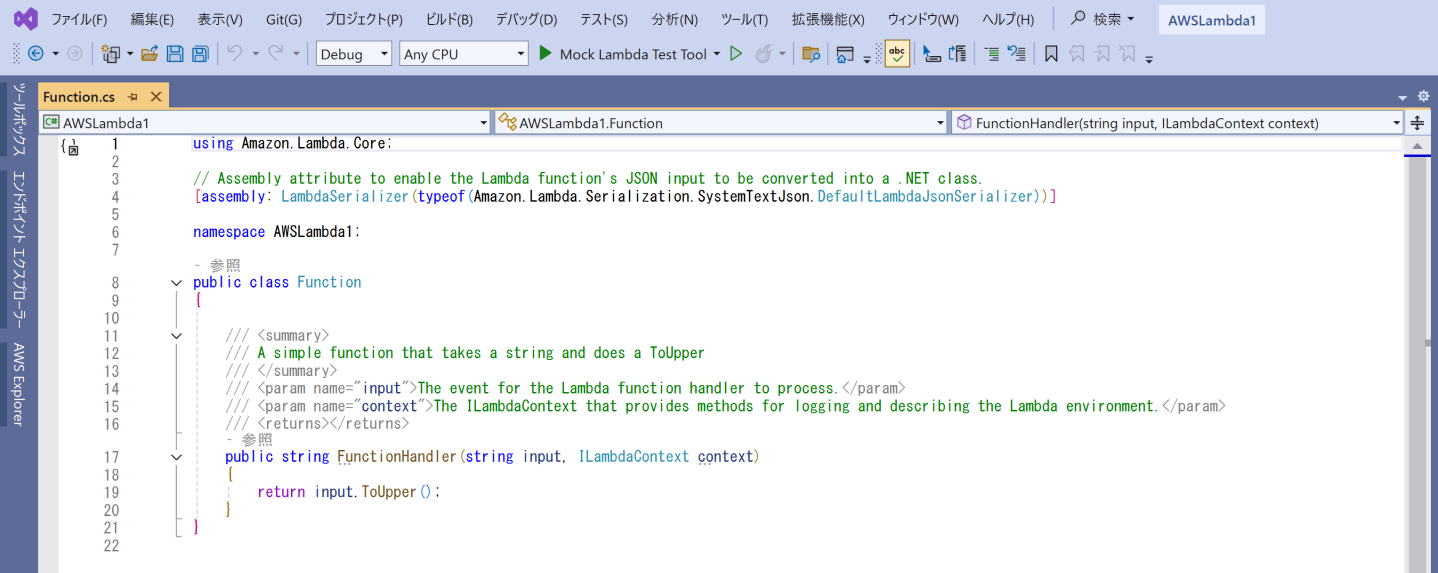1438x573 pixels.
Task: Open the プロジェクト(P) menu
Action: (364, 19)
